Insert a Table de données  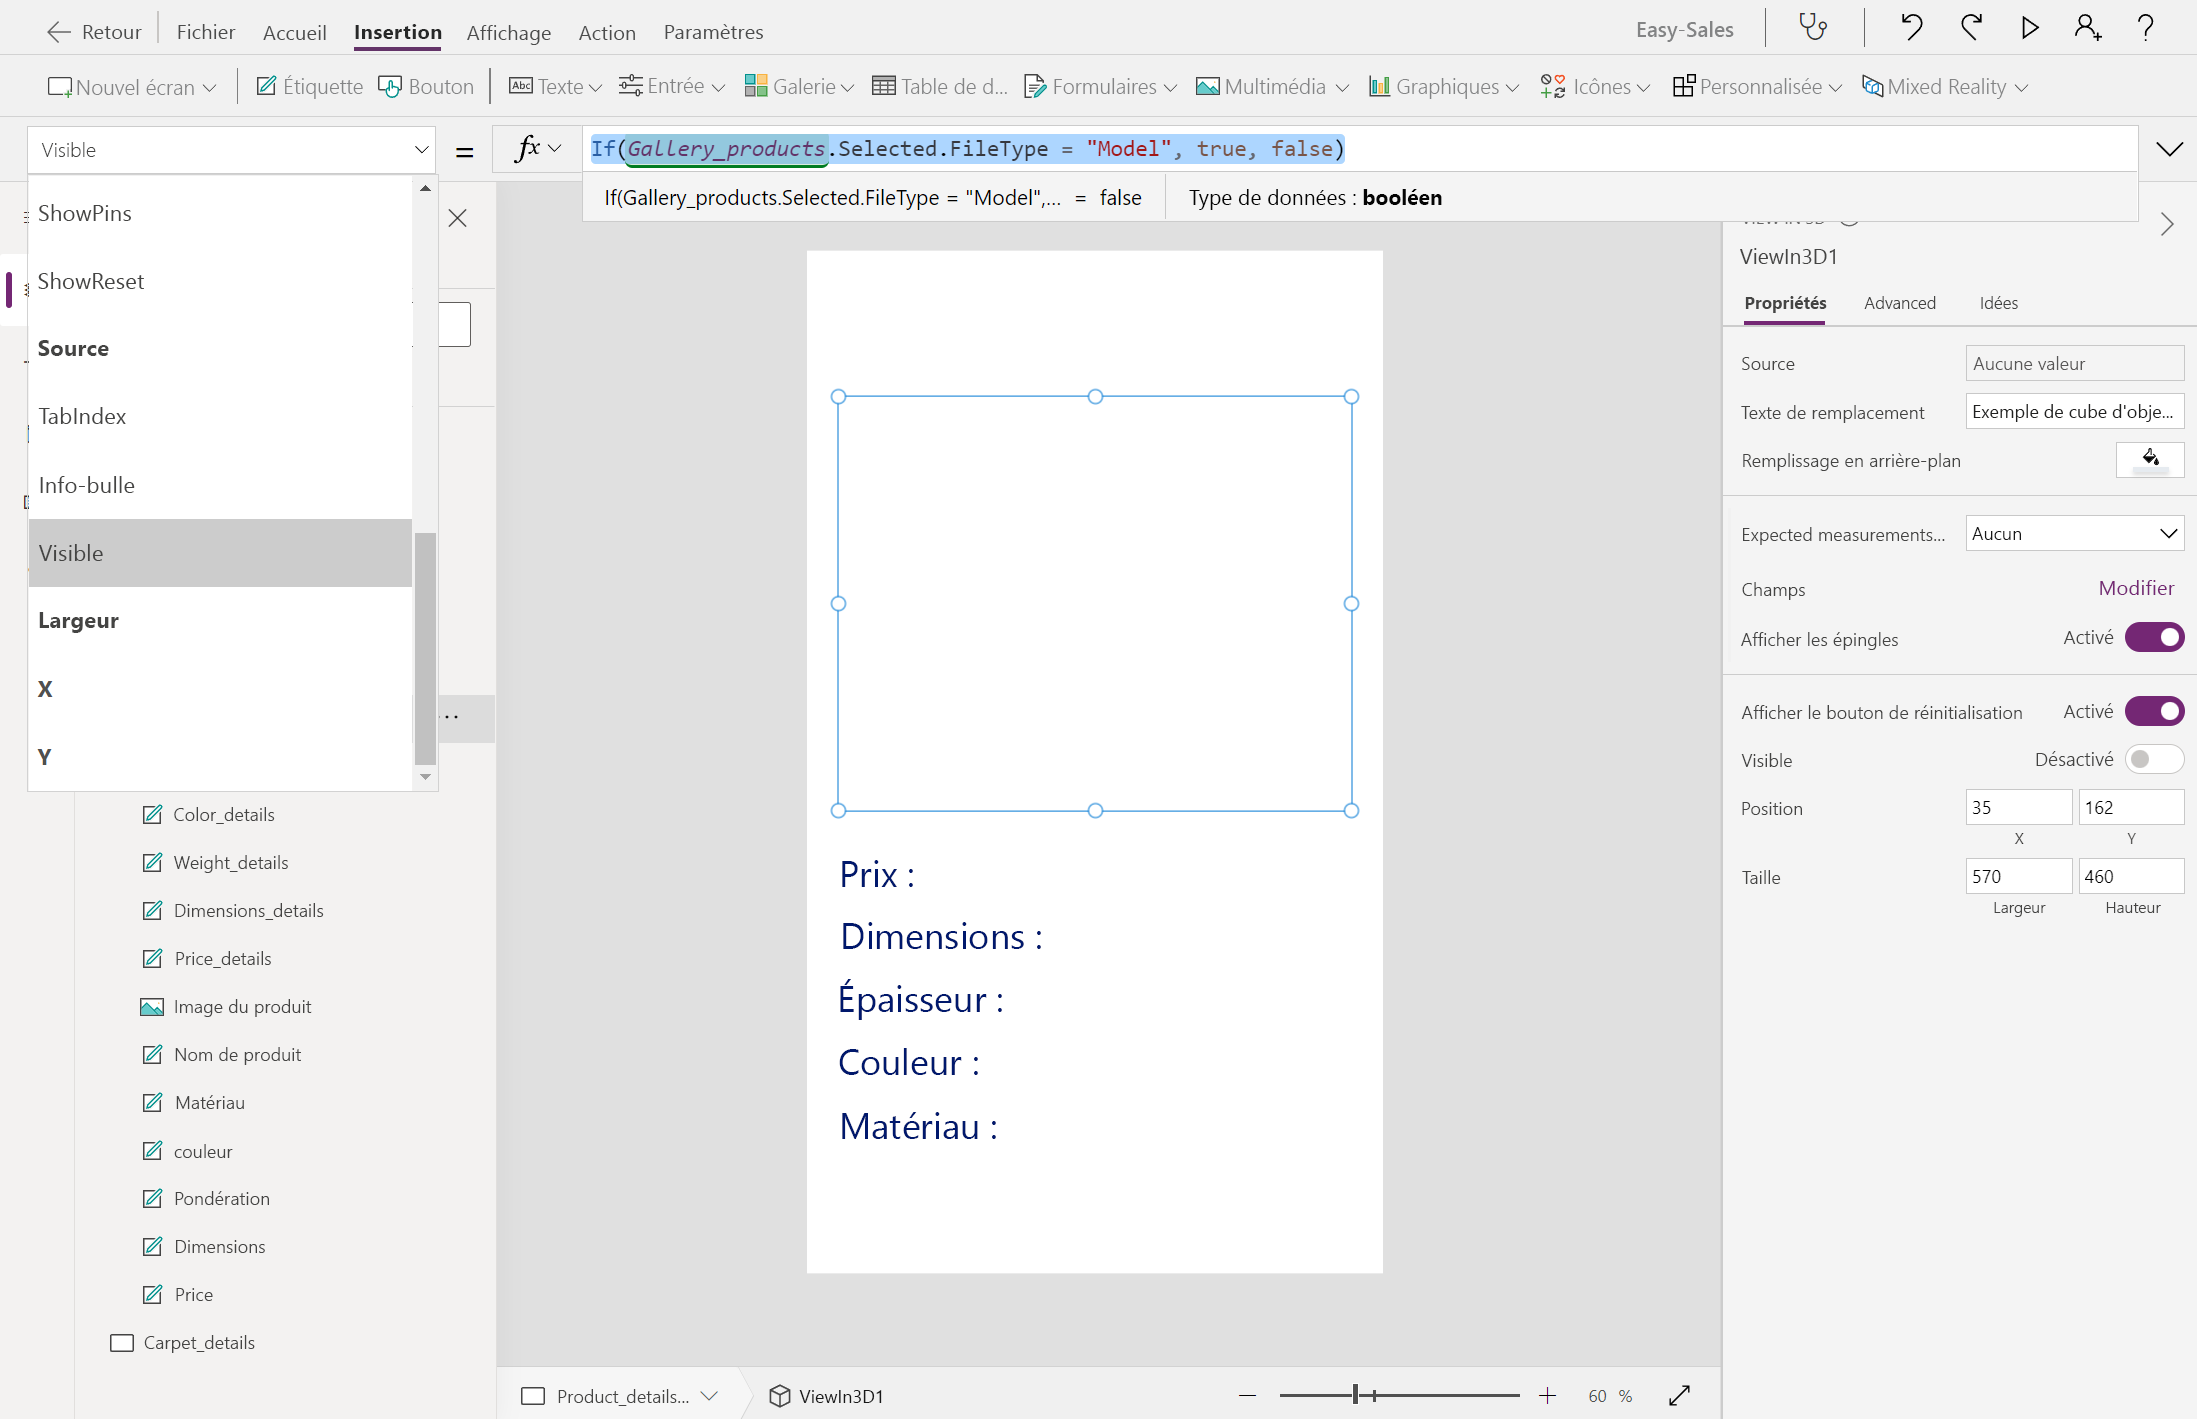(938, 86)
